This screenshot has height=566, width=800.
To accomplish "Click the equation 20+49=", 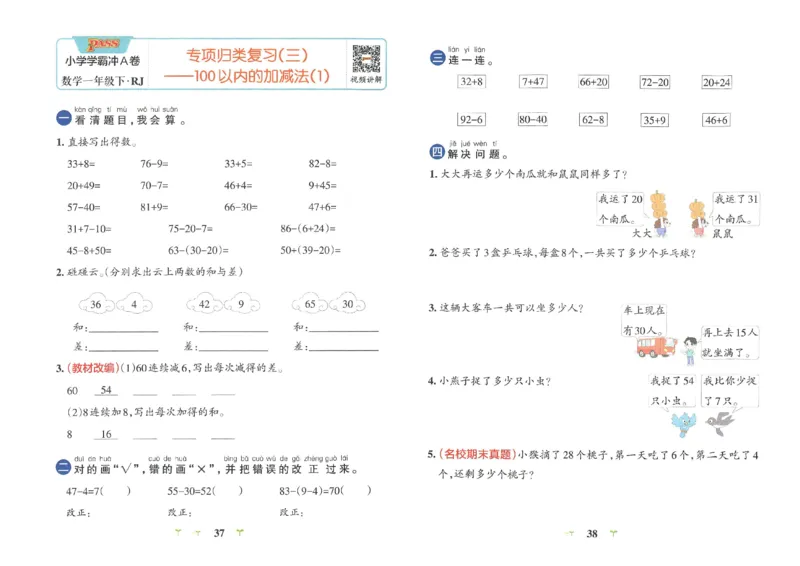I will pos(84,185).
